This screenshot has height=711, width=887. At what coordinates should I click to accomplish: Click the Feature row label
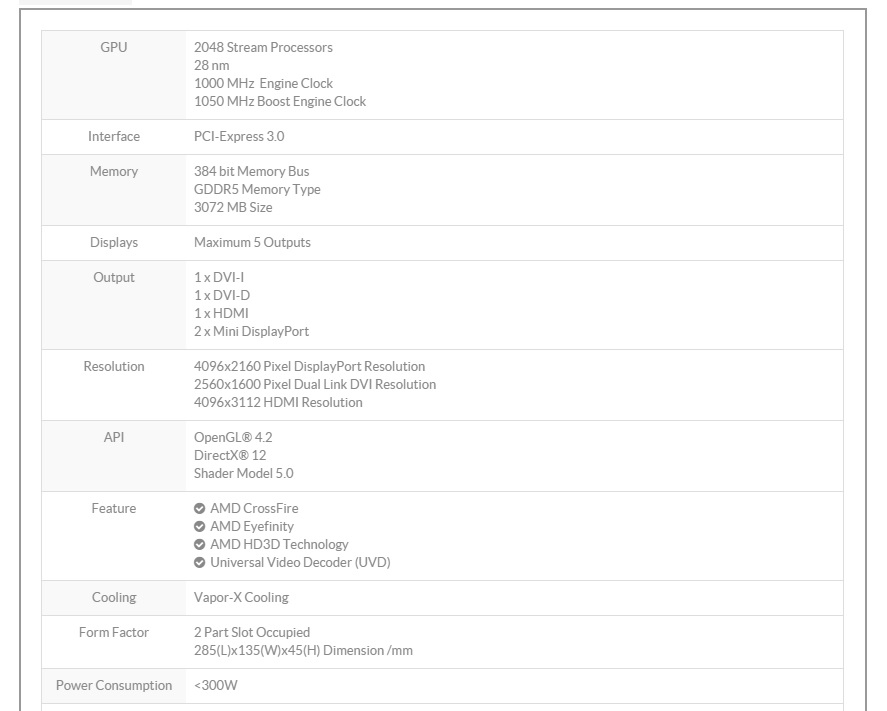(x=114, y=509)
